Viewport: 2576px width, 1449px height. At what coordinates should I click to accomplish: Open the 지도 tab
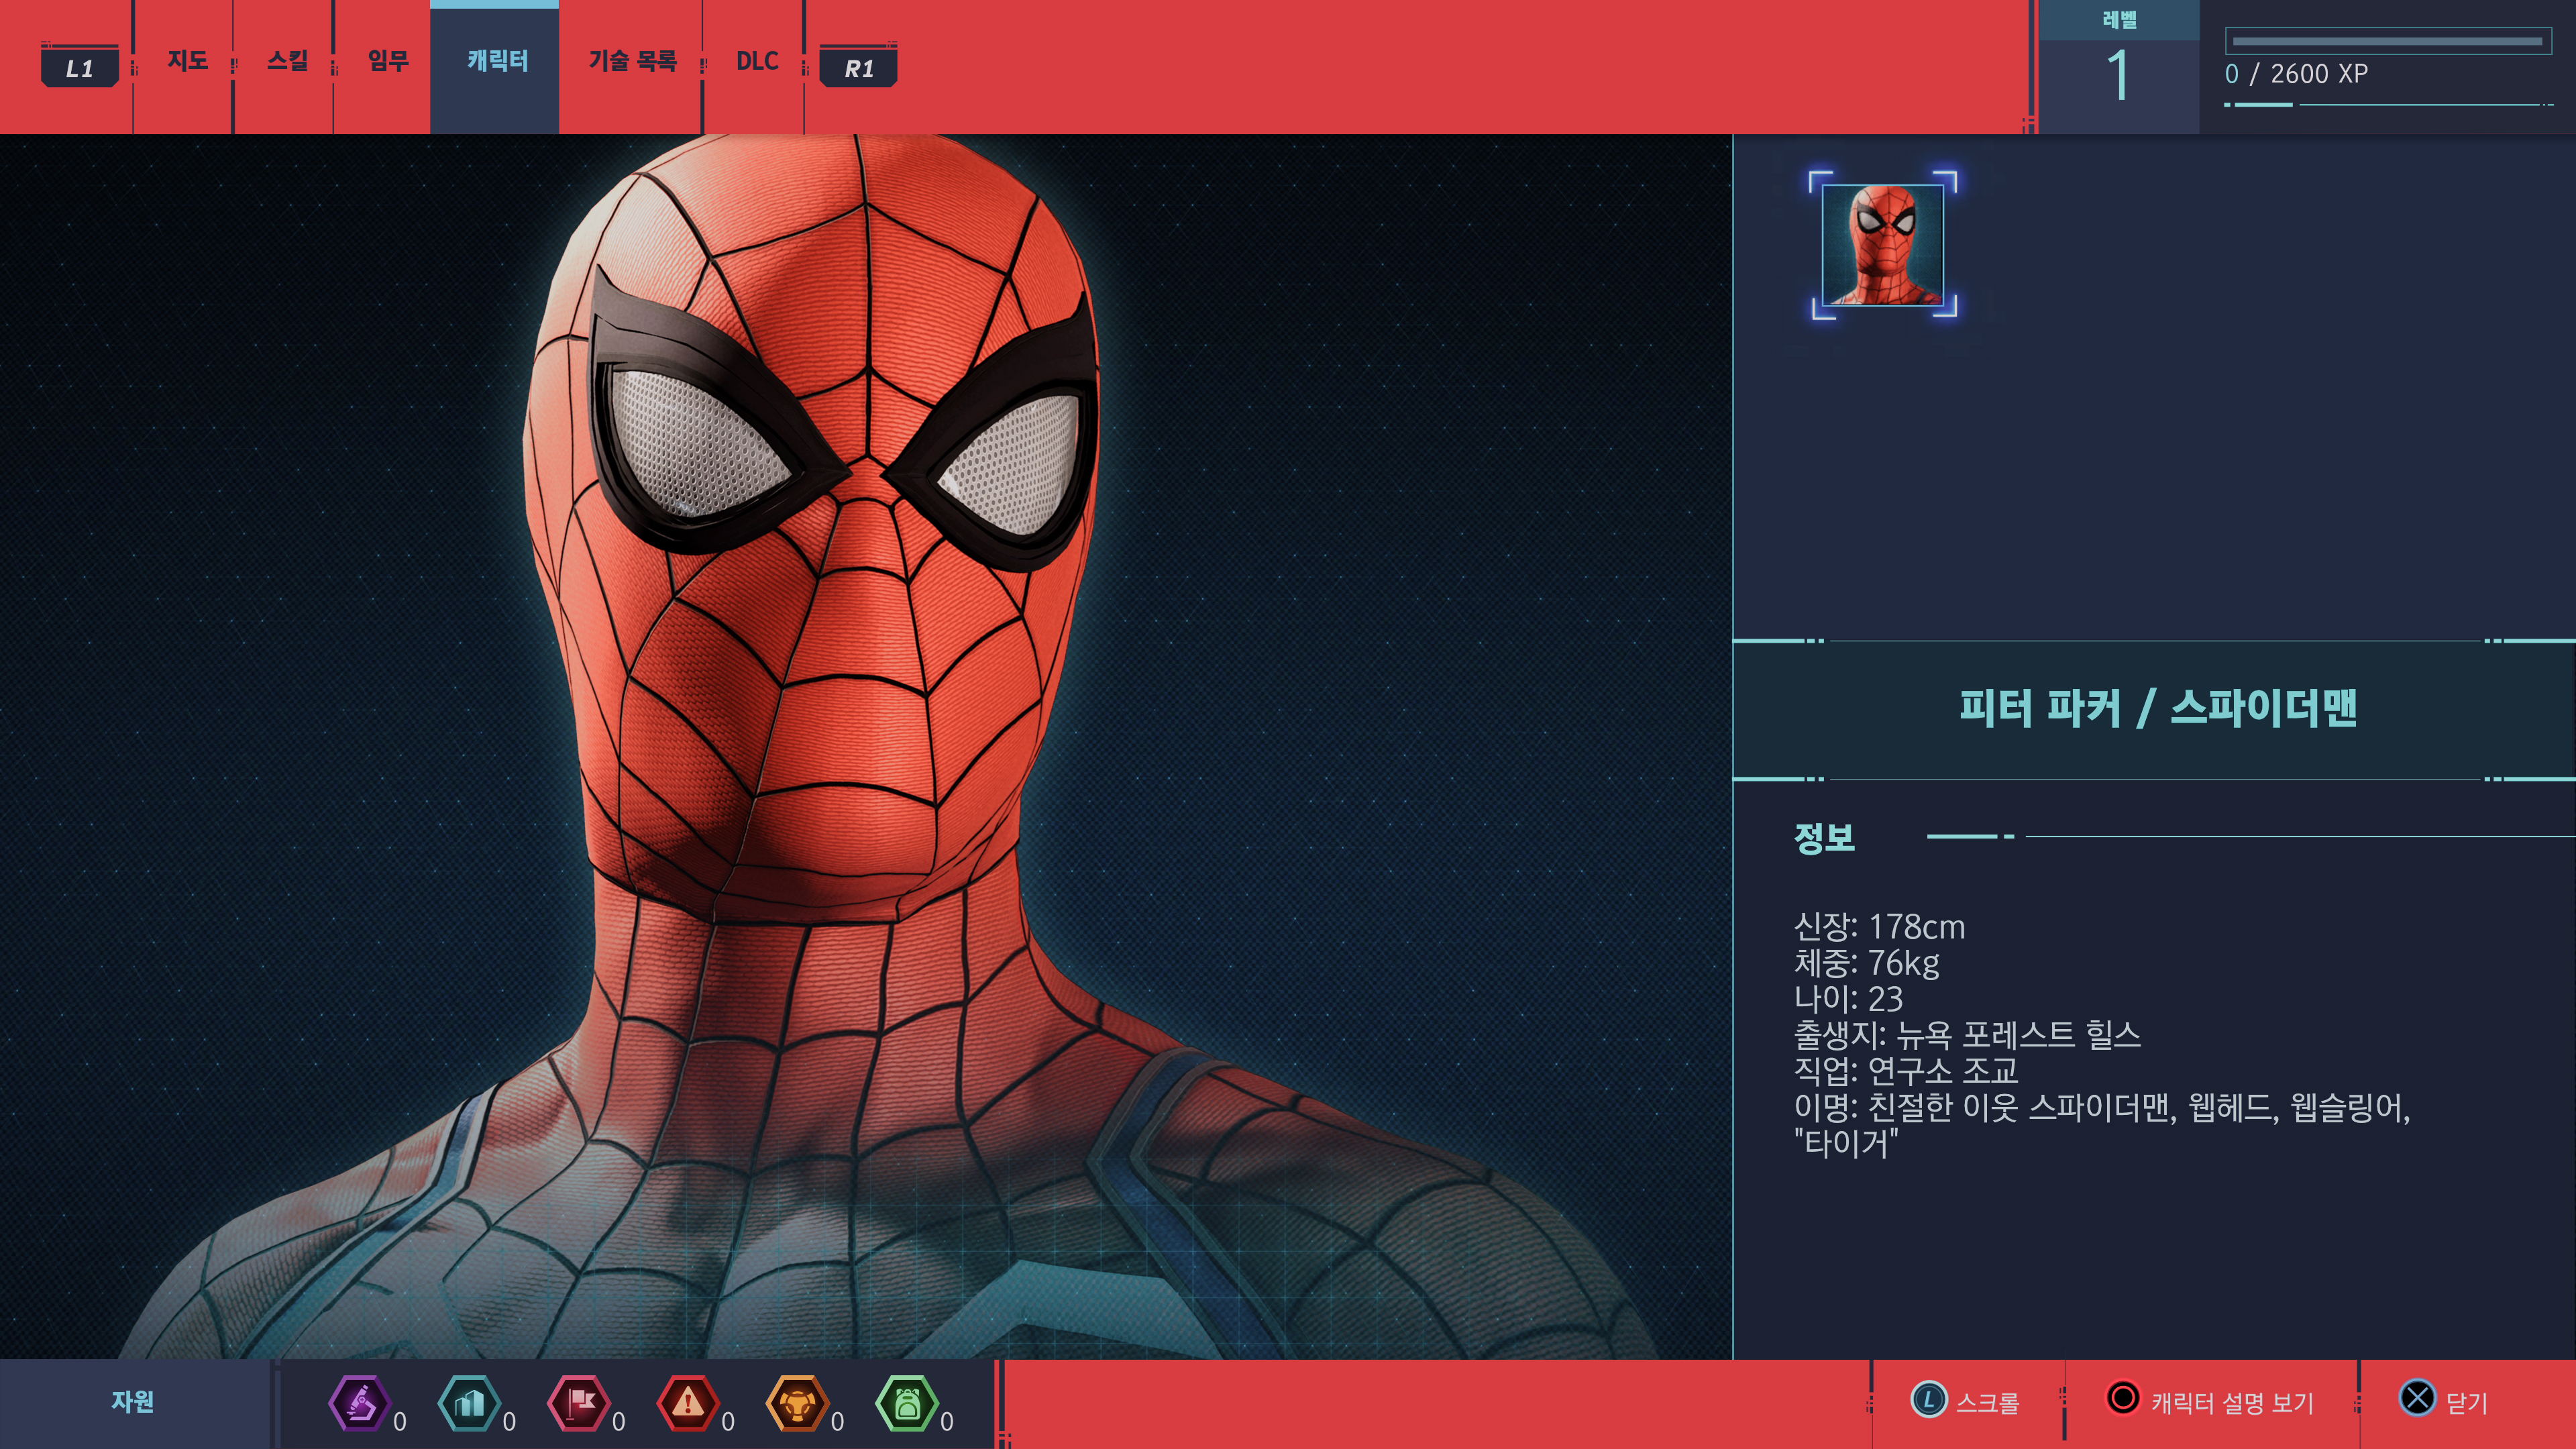(x=187, y=61)
